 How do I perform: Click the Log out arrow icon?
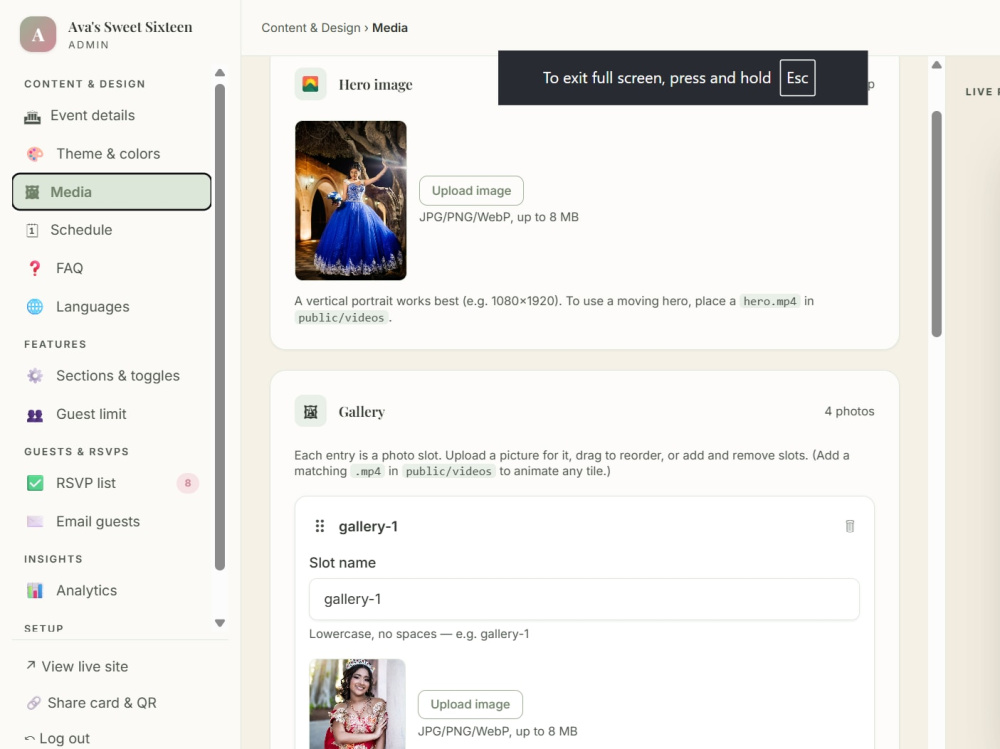29,738
